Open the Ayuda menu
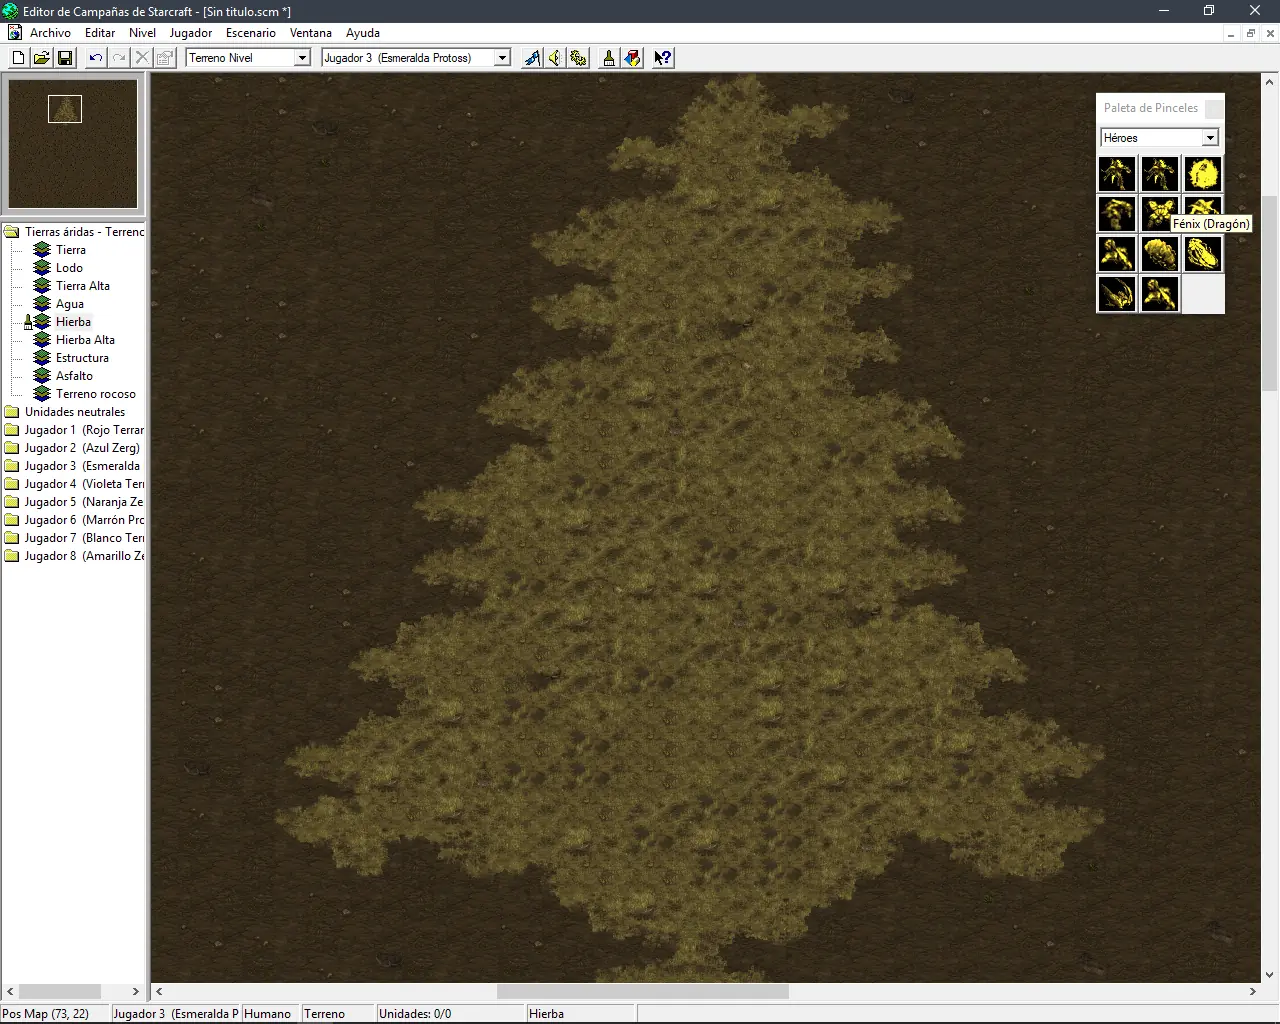 [x=363, y=33]
